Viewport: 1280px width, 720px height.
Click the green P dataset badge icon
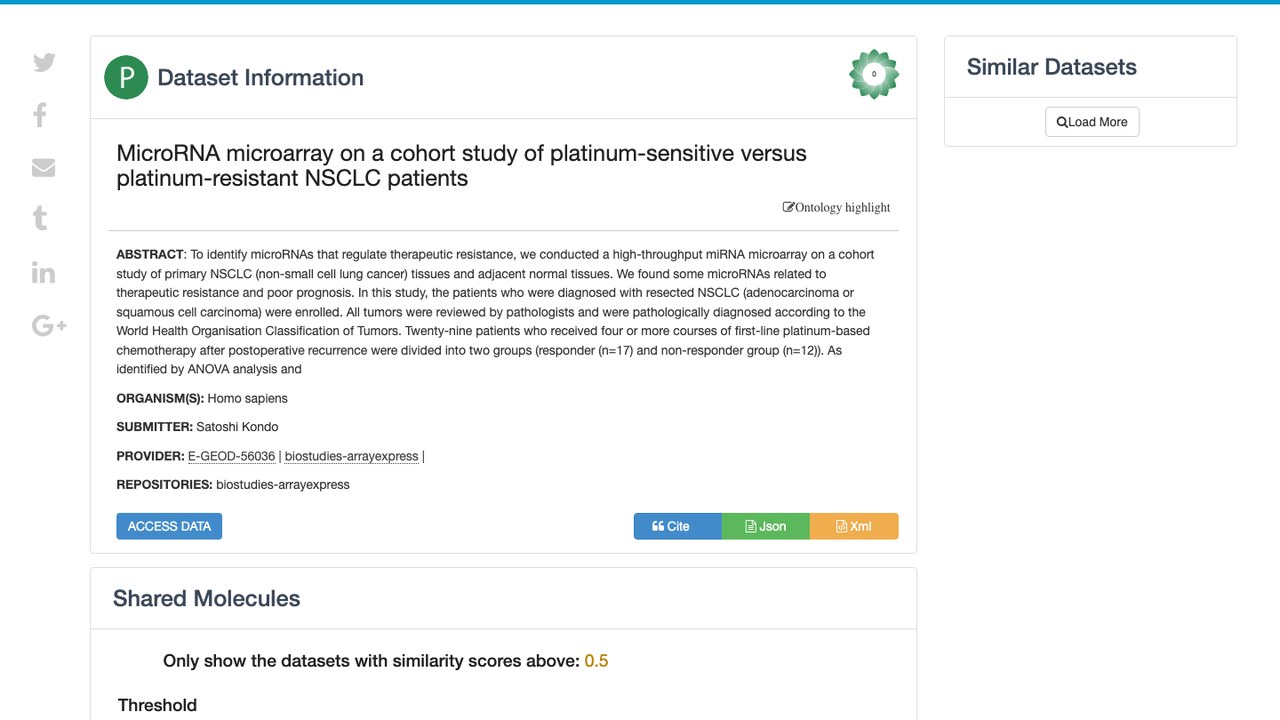pos(126,78)
